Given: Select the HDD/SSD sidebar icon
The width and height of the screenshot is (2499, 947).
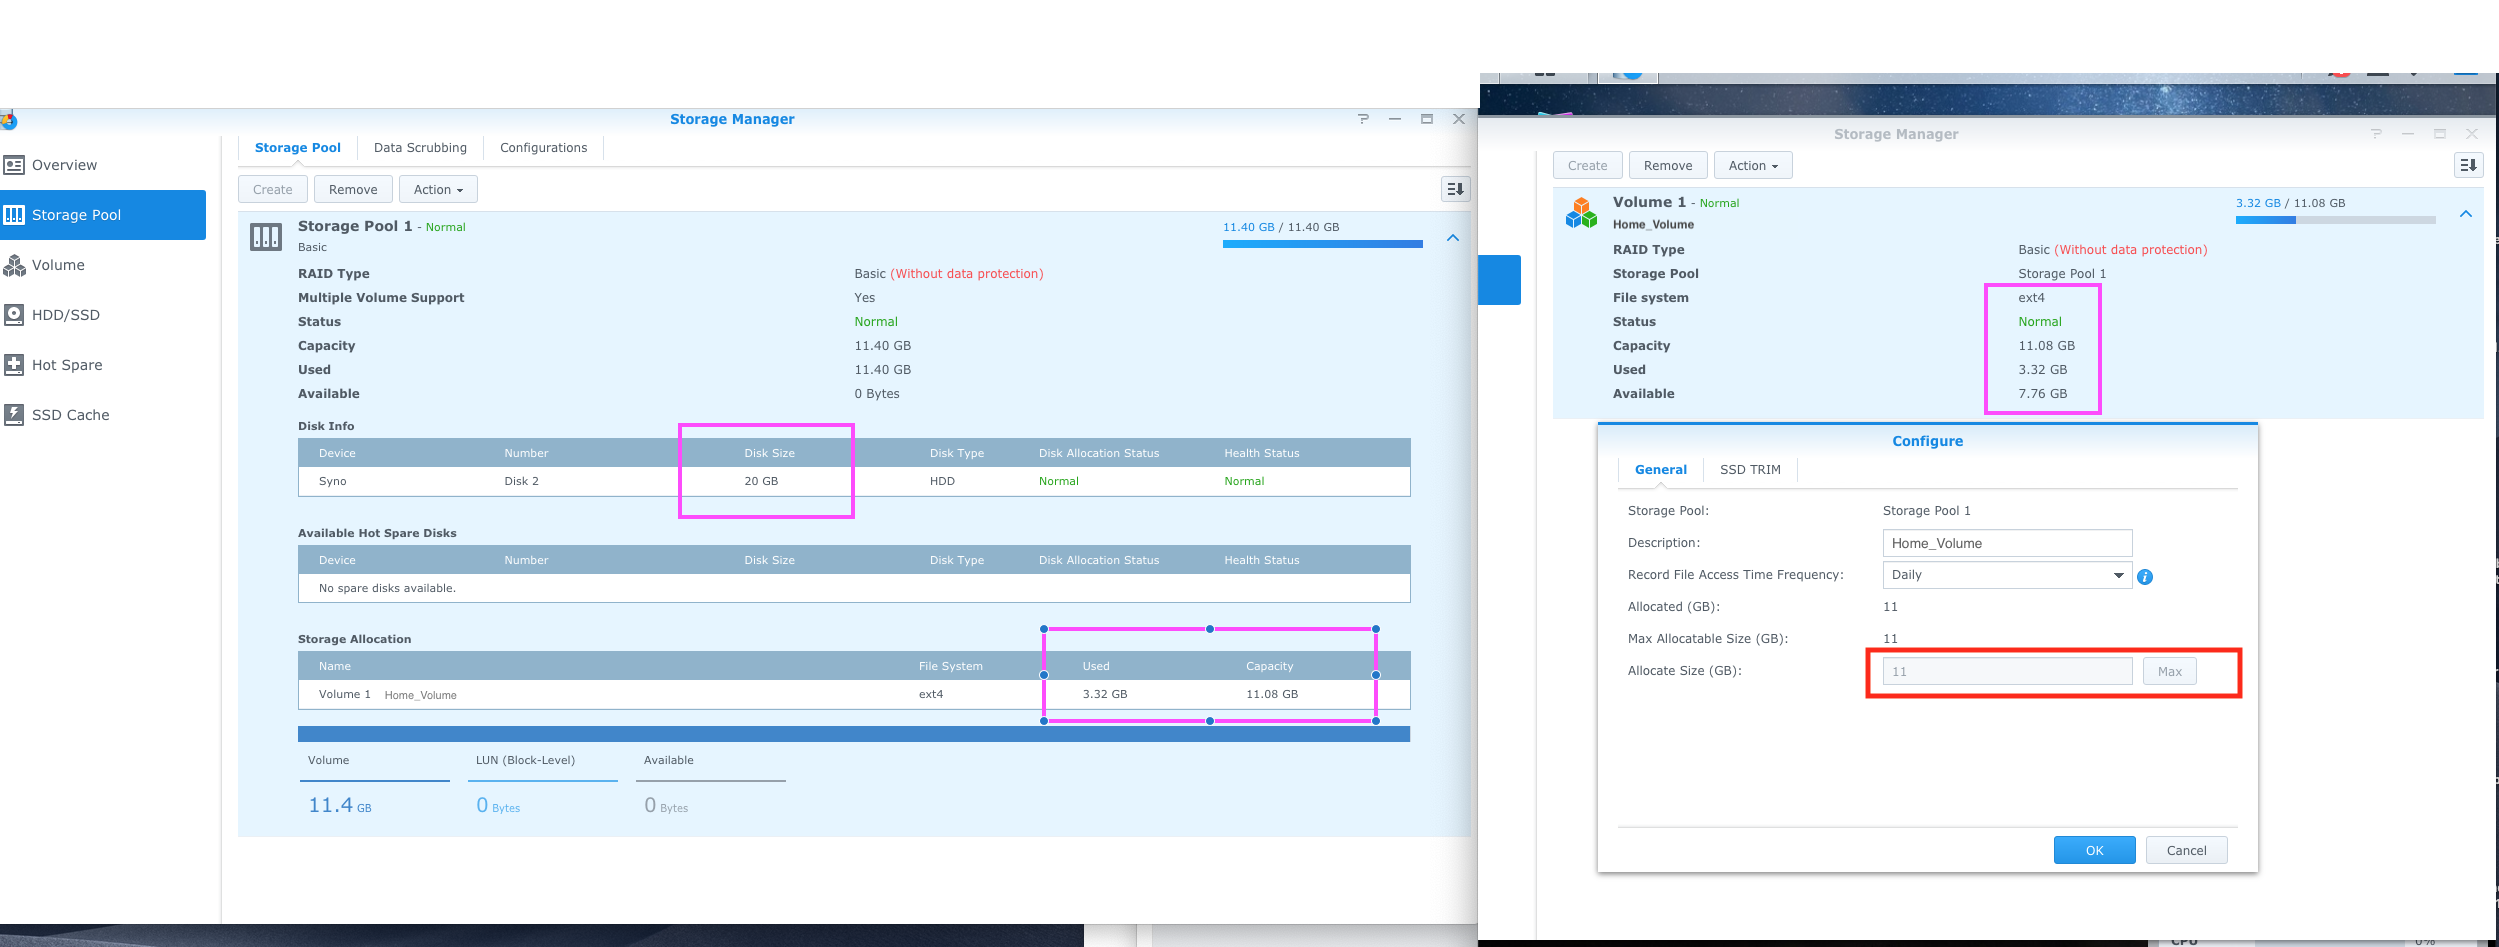Looking at the screenshot, I should pos(14,315).
